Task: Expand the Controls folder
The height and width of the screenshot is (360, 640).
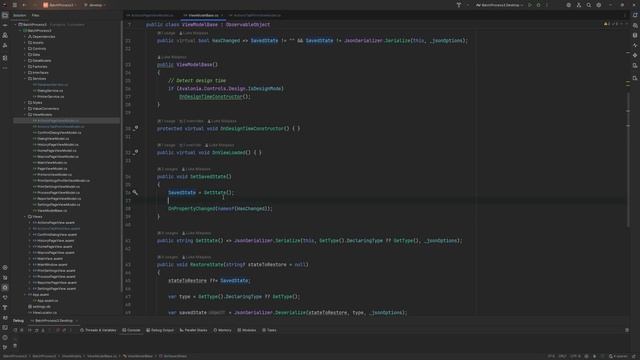Action: tap(25, 49)
